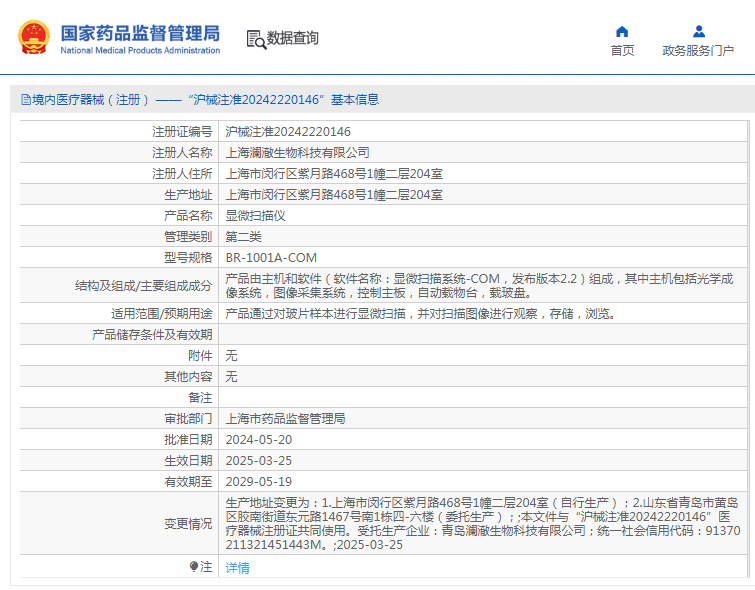The image size is (755, 590).
Task: Click the 适用范围/预期用途 description text
Action: click(x=420, y=314)
